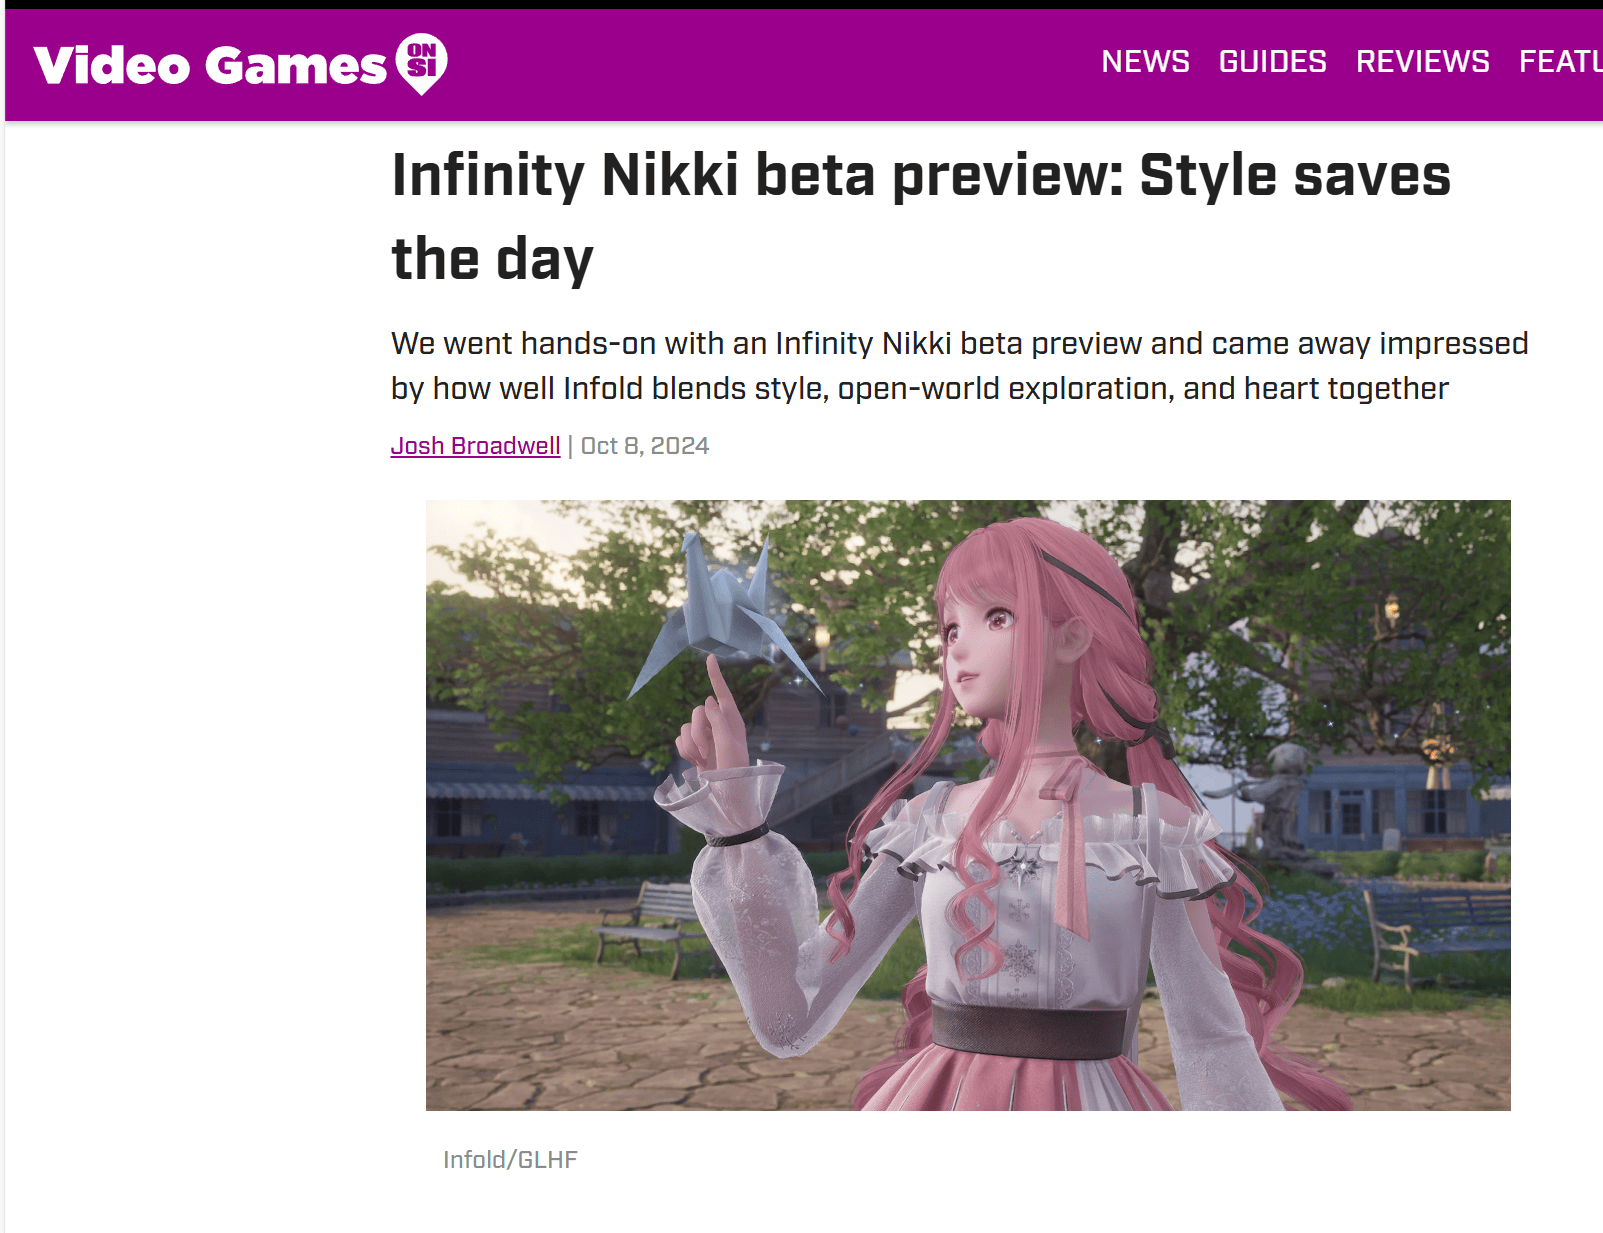Open author page for Josh Broadwell
This screenshot has height=1233, width=1603.
475,446
